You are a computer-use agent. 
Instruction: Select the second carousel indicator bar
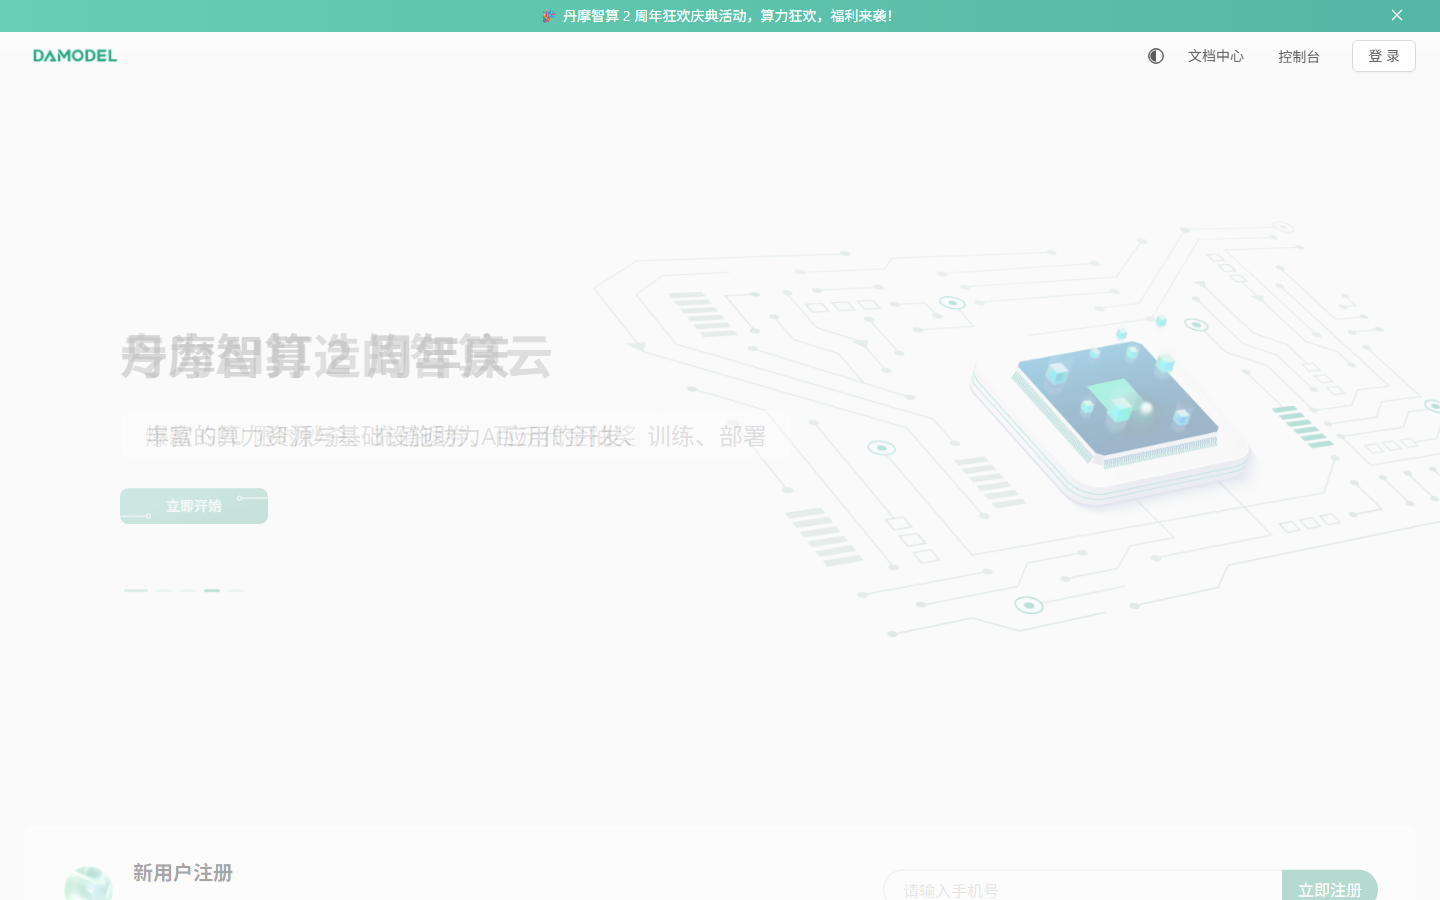(164, 590)
